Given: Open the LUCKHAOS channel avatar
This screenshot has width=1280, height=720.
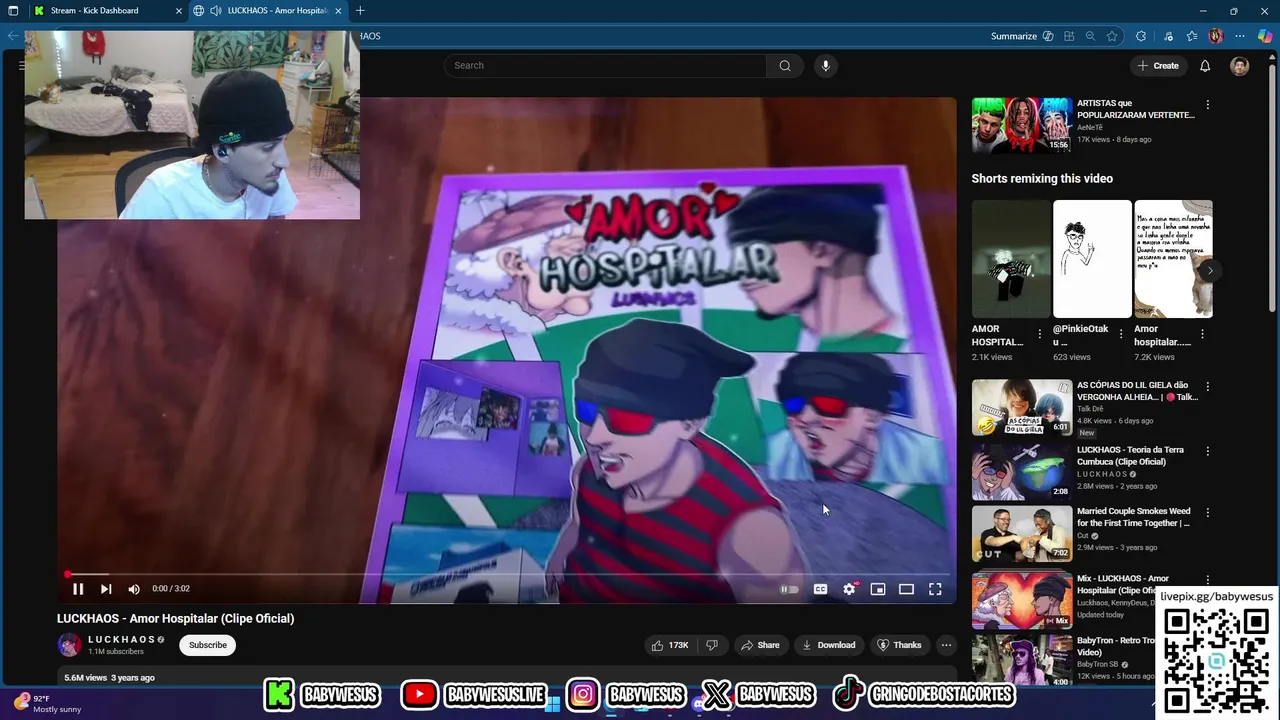Looking at the screenshot, I should [x=69, y=645].
